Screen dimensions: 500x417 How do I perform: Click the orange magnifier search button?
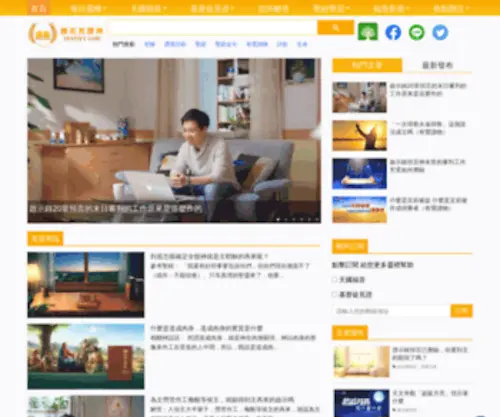coord(335,28)
